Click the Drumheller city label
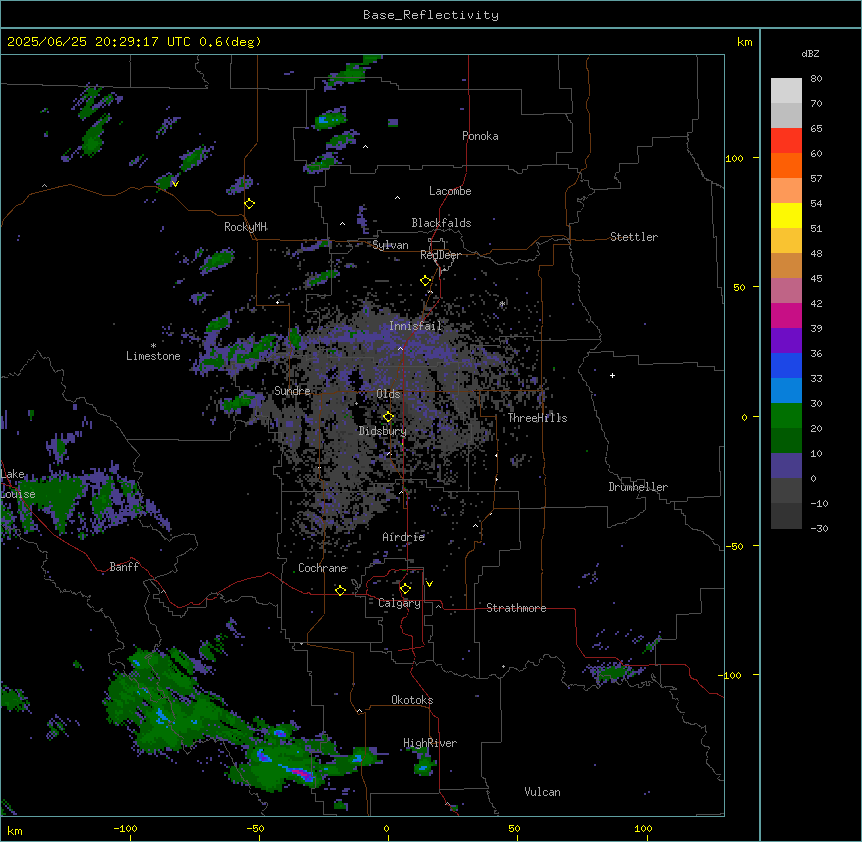Viewport: 862px width, 842px height. (638, 487)
